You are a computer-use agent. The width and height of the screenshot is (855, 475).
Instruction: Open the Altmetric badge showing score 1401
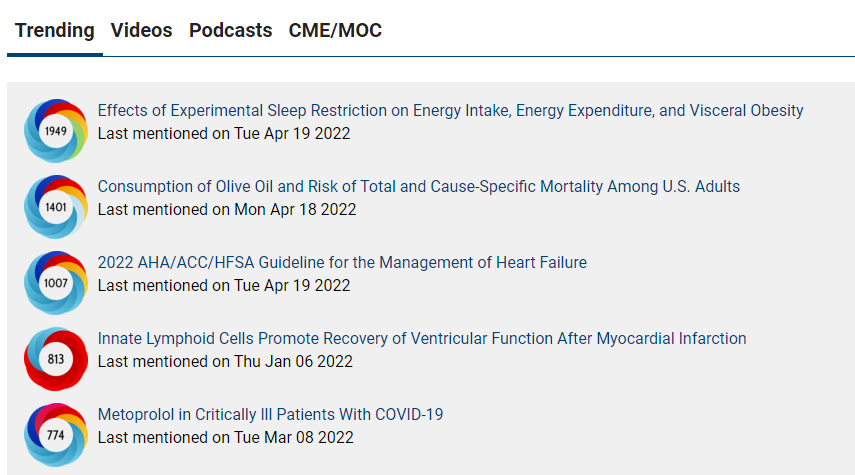coord(56,207)
